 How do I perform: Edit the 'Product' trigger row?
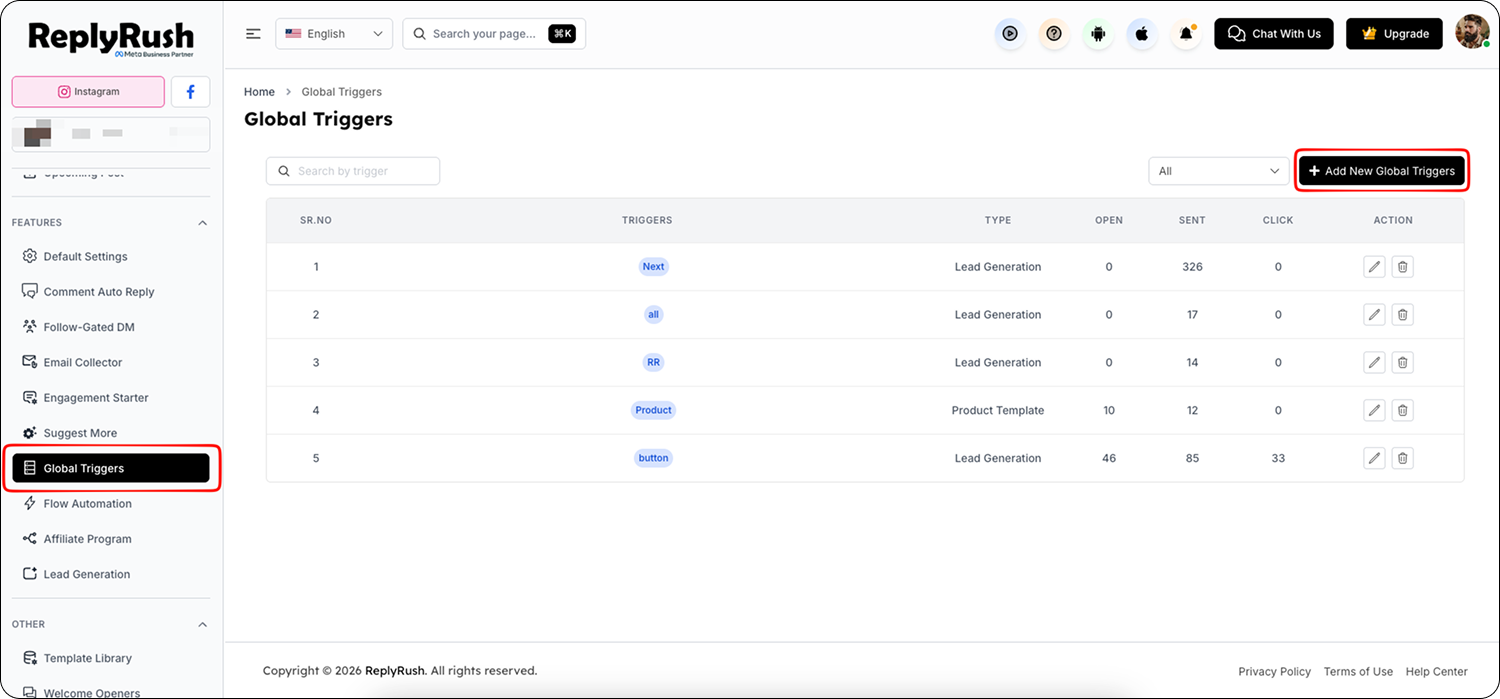1375,410
